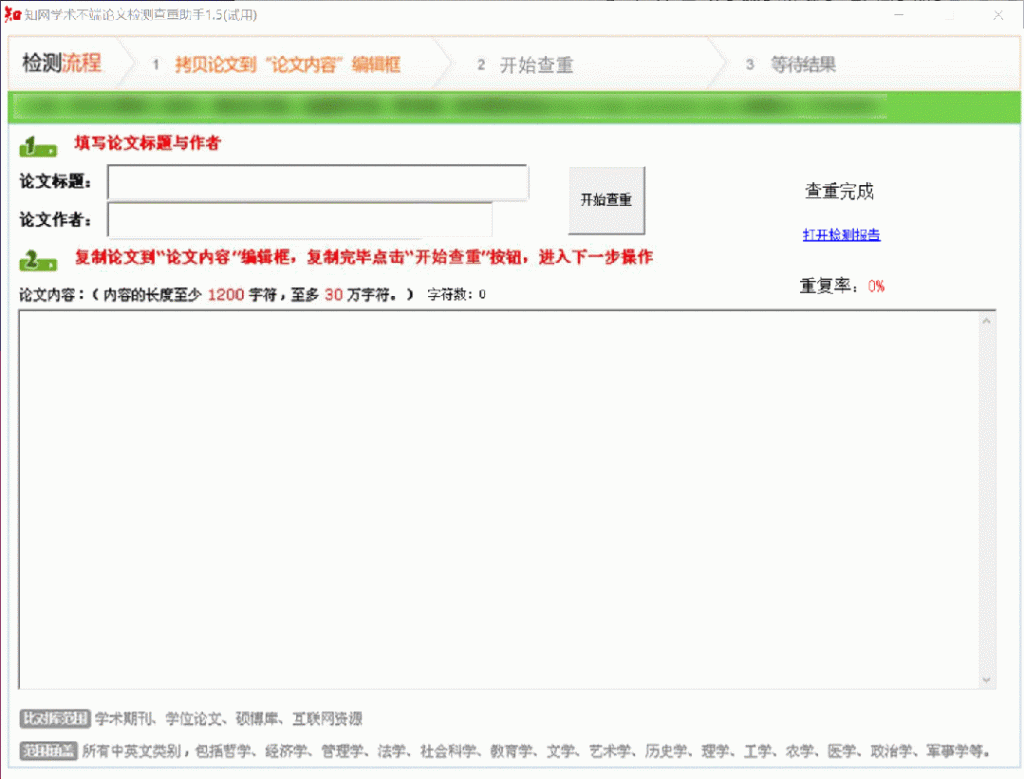Click the 范围涵盖 badge
Viewport: 1024px width, 779px height.
click(48, 751)
